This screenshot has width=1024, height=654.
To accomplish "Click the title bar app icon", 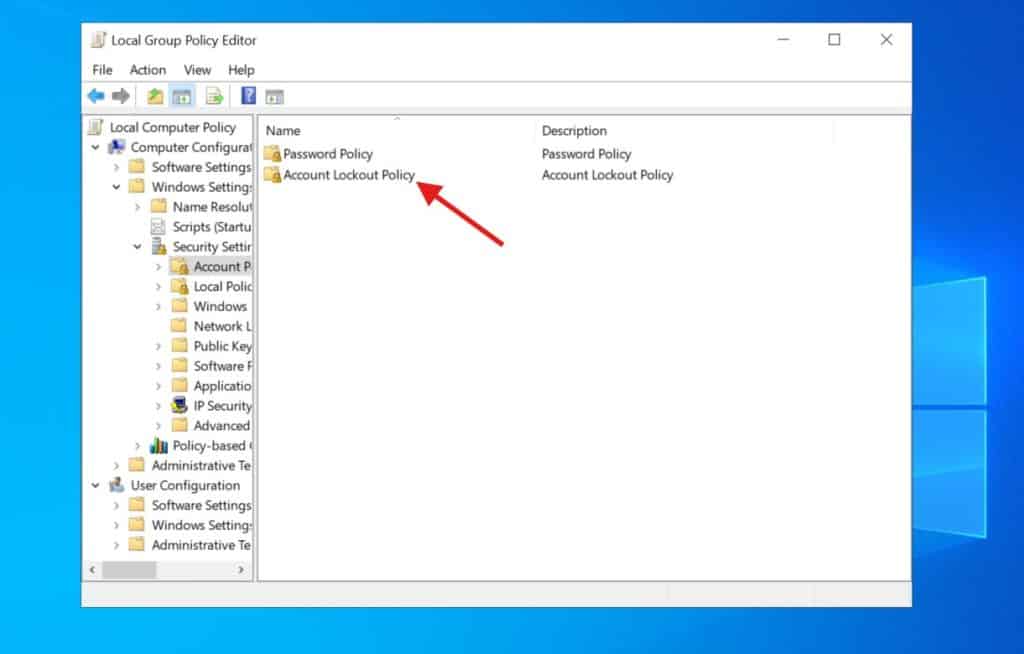I will 98,40.
